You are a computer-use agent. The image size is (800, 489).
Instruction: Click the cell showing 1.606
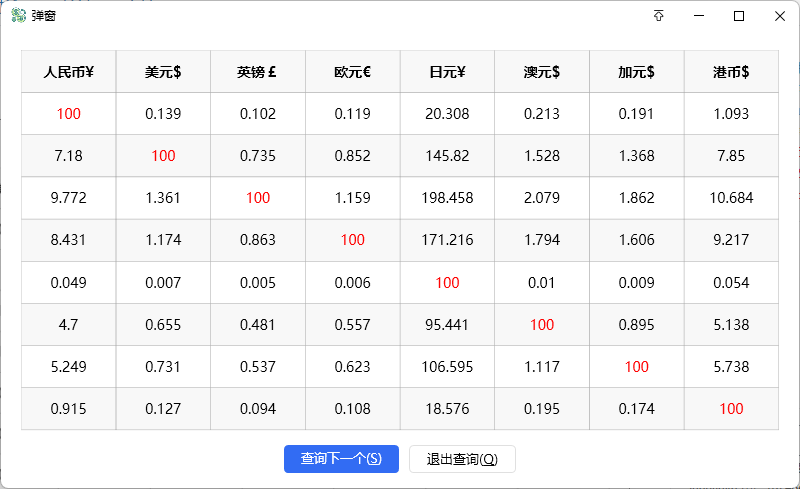(x=637, y=240)
